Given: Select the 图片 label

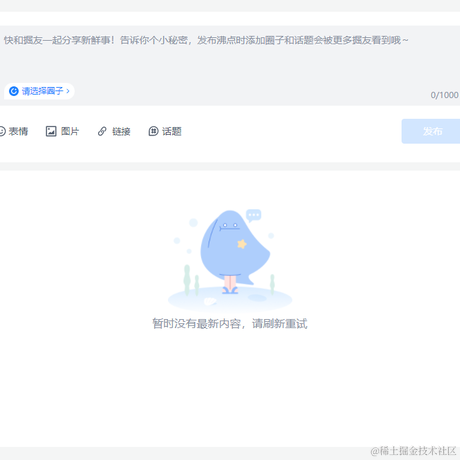Looking at the screenshot, I should (70, 131).
